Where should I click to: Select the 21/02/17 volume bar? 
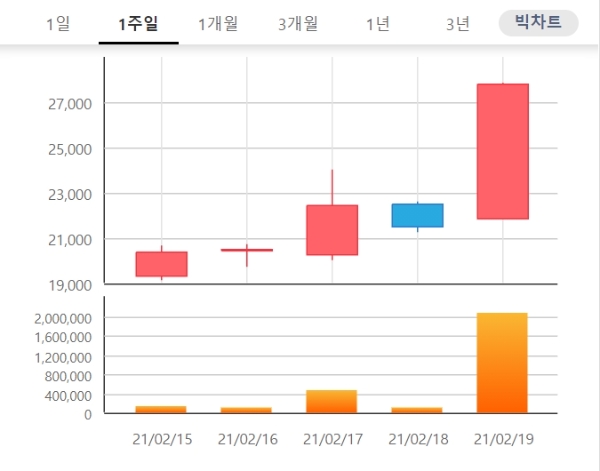coord(331,402)
